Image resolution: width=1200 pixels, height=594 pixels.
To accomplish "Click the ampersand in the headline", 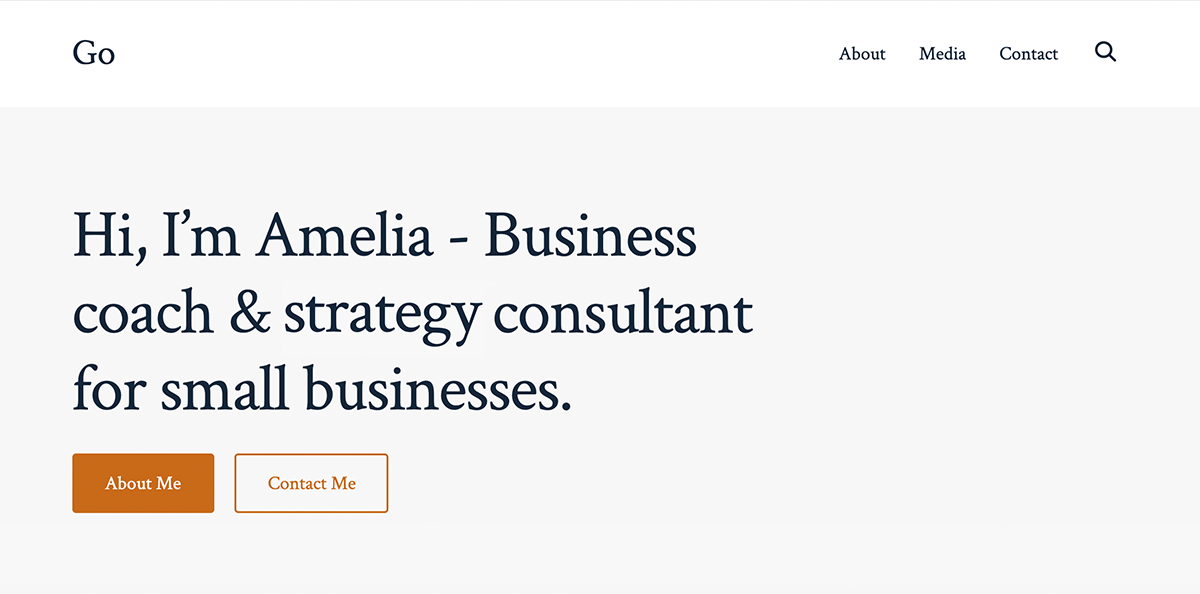I will click(250, 314).
